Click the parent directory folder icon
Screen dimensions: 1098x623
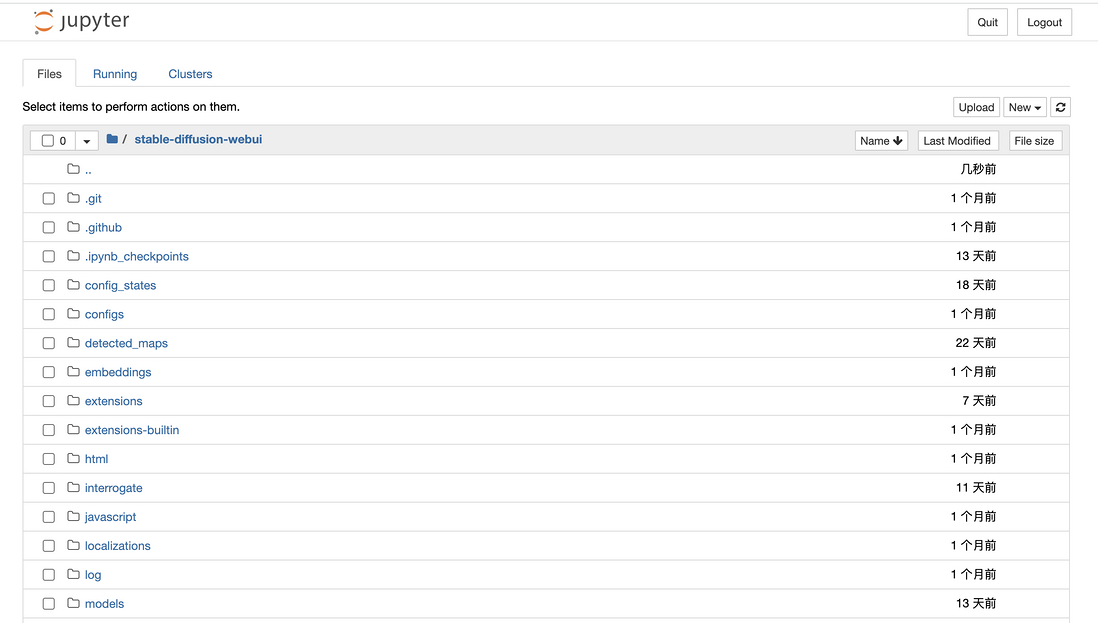pyautogui.click(x=73, y=169)
